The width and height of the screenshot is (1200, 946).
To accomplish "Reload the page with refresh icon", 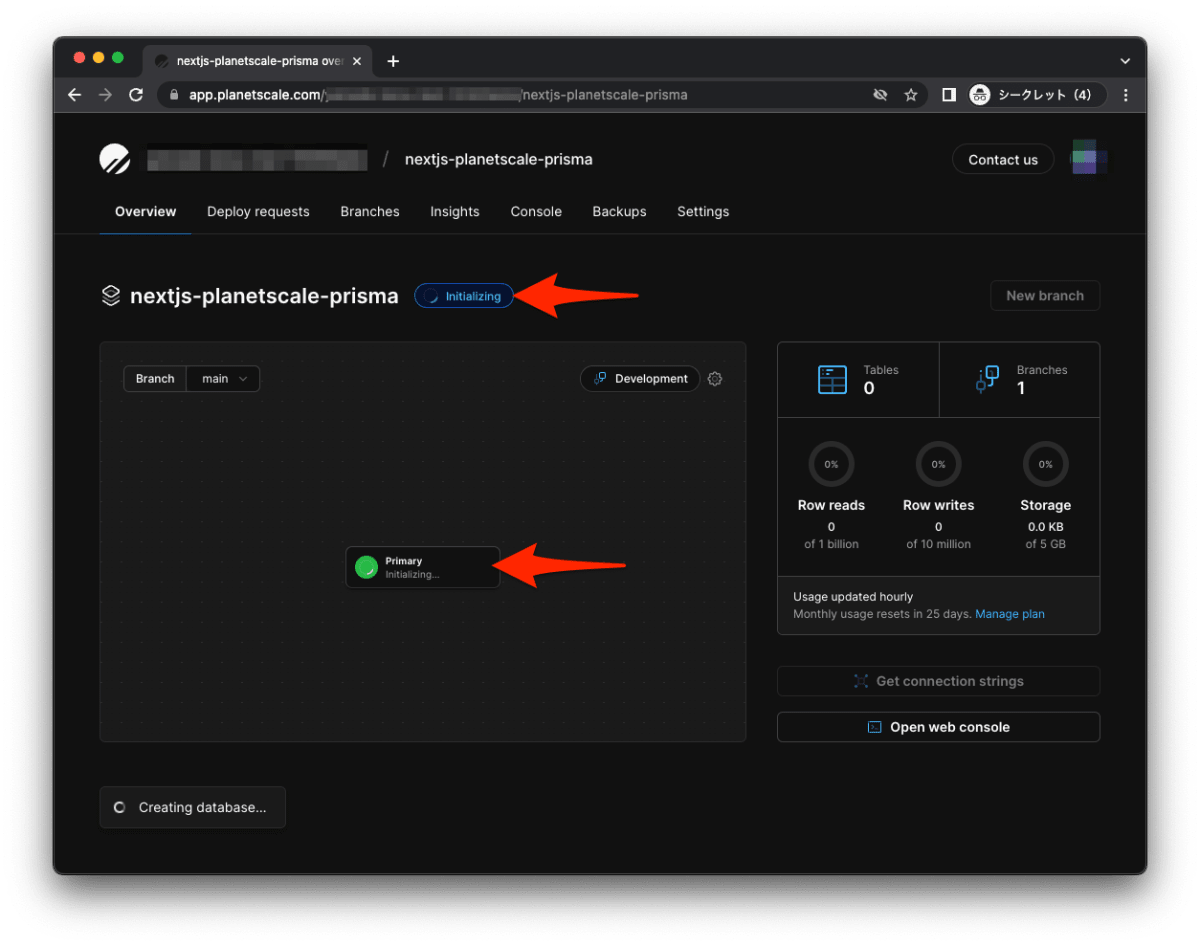I will (x=136, y=95).
